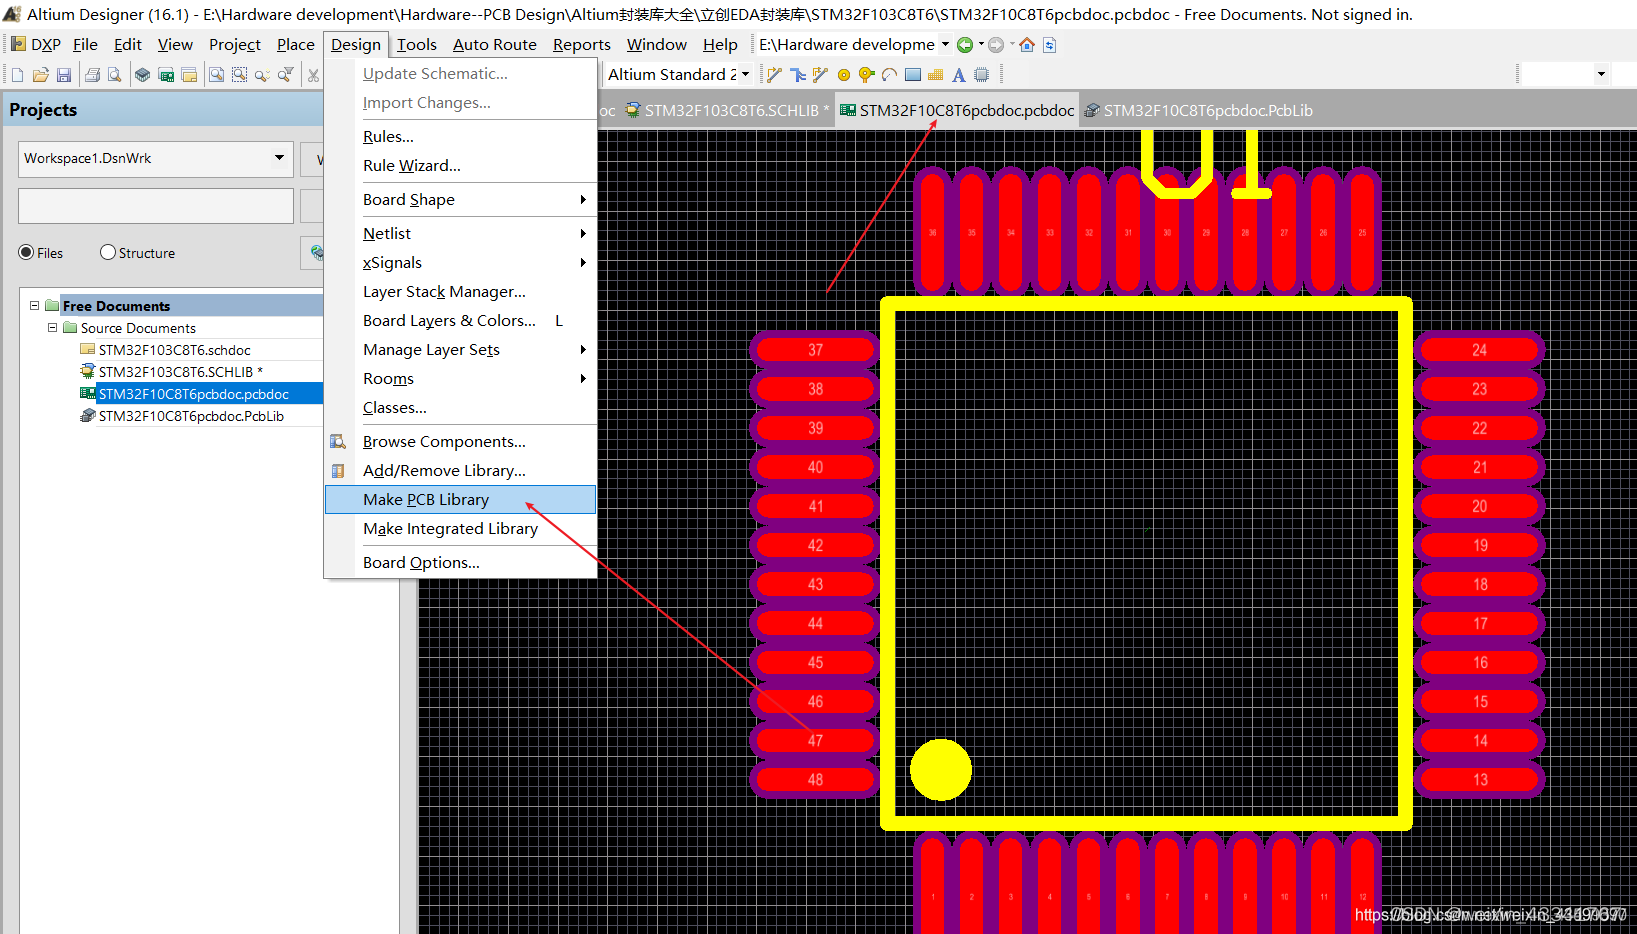This screenshot has height=934, width=1637.
Task: Select STM32F10C8T6pcbdoc.PcbLib in project tree
Action: 191,416
